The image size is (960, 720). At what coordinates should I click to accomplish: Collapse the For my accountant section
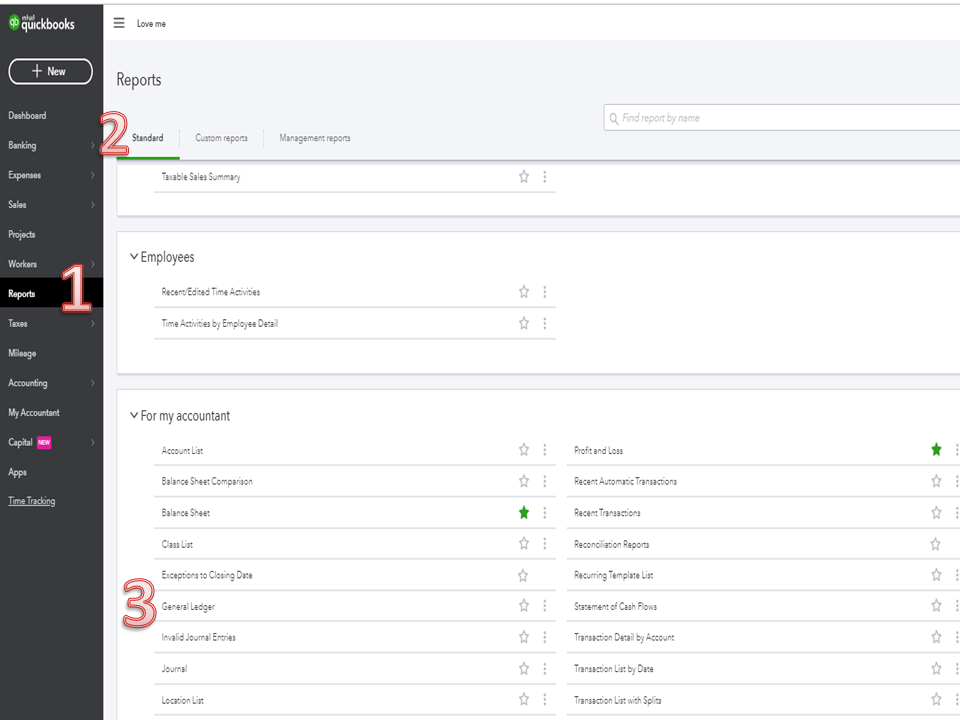coord(134,416)
